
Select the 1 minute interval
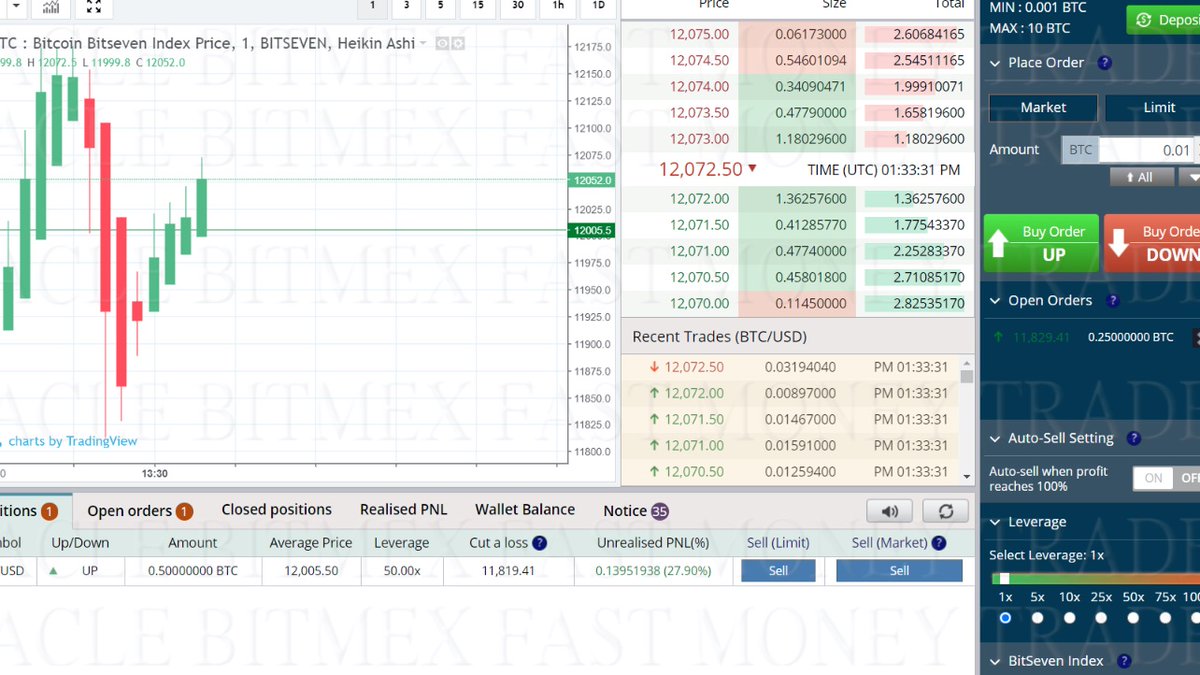coord(373,6)
